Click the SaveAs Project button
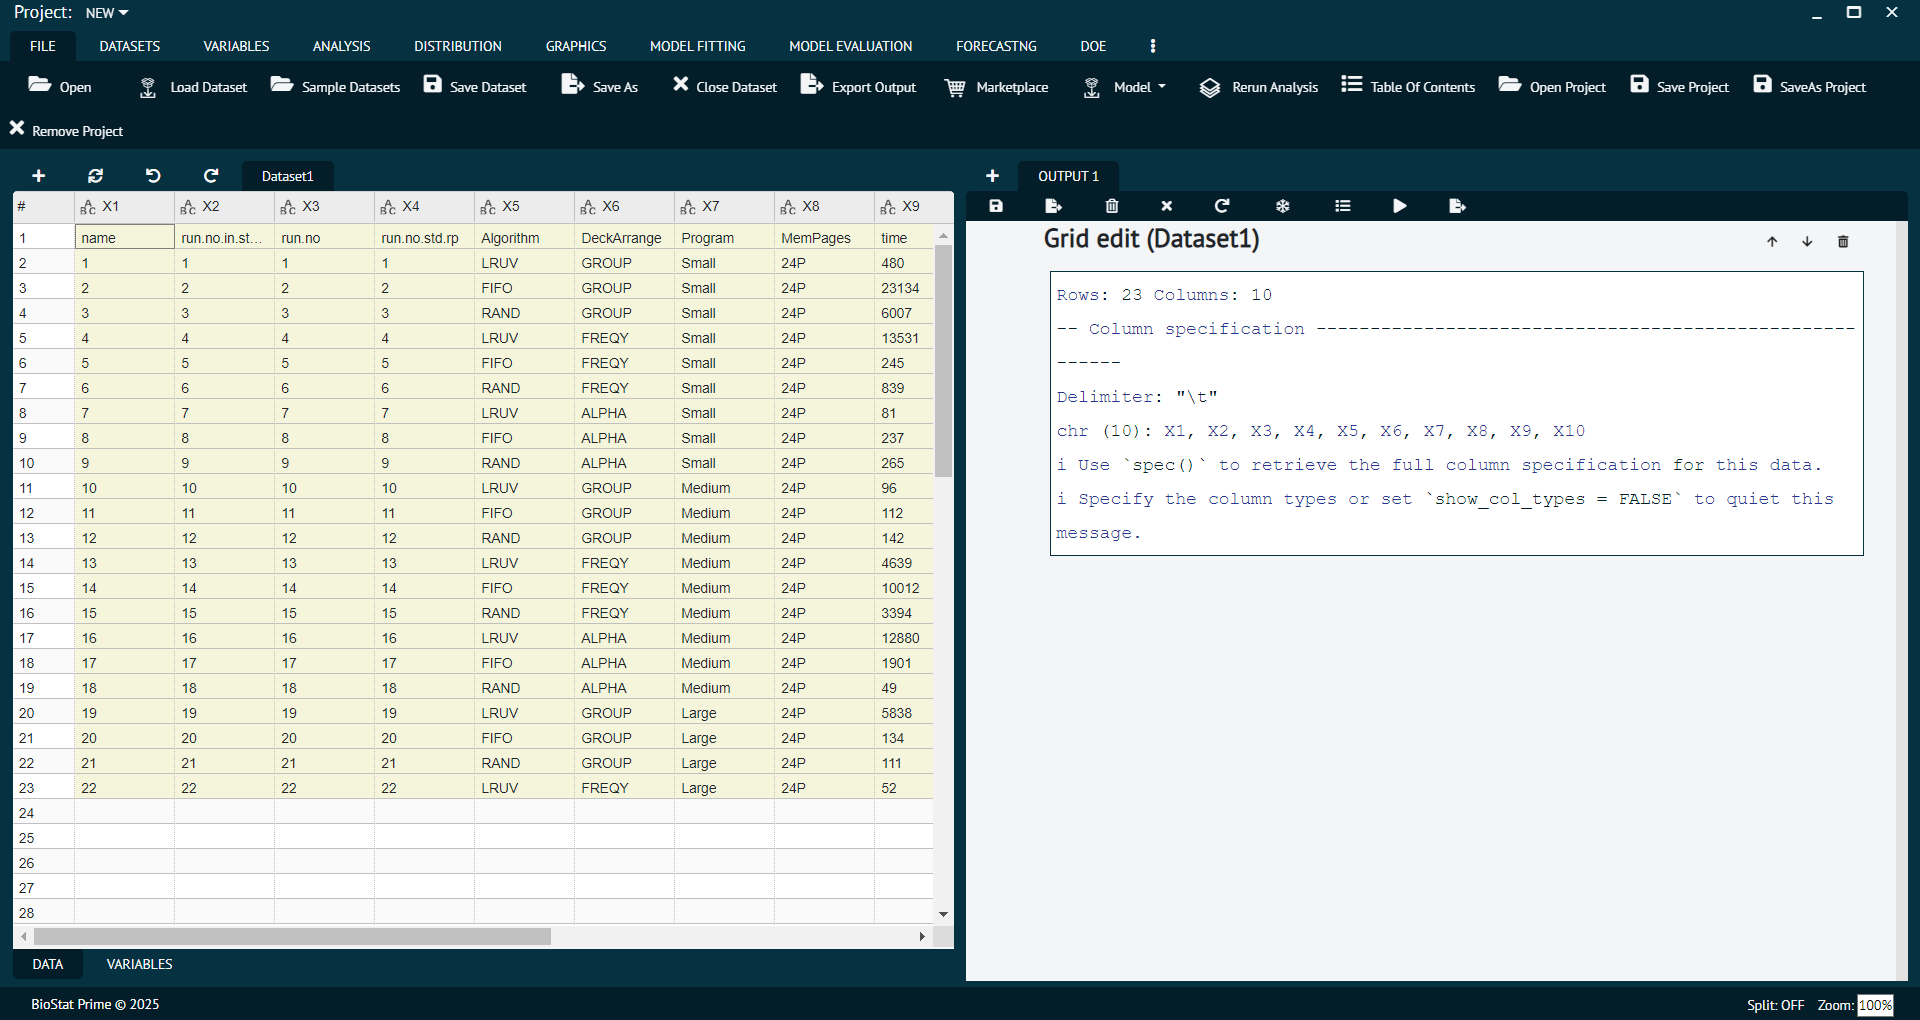1920x1020 pixels. click(x=1808, y=87)
